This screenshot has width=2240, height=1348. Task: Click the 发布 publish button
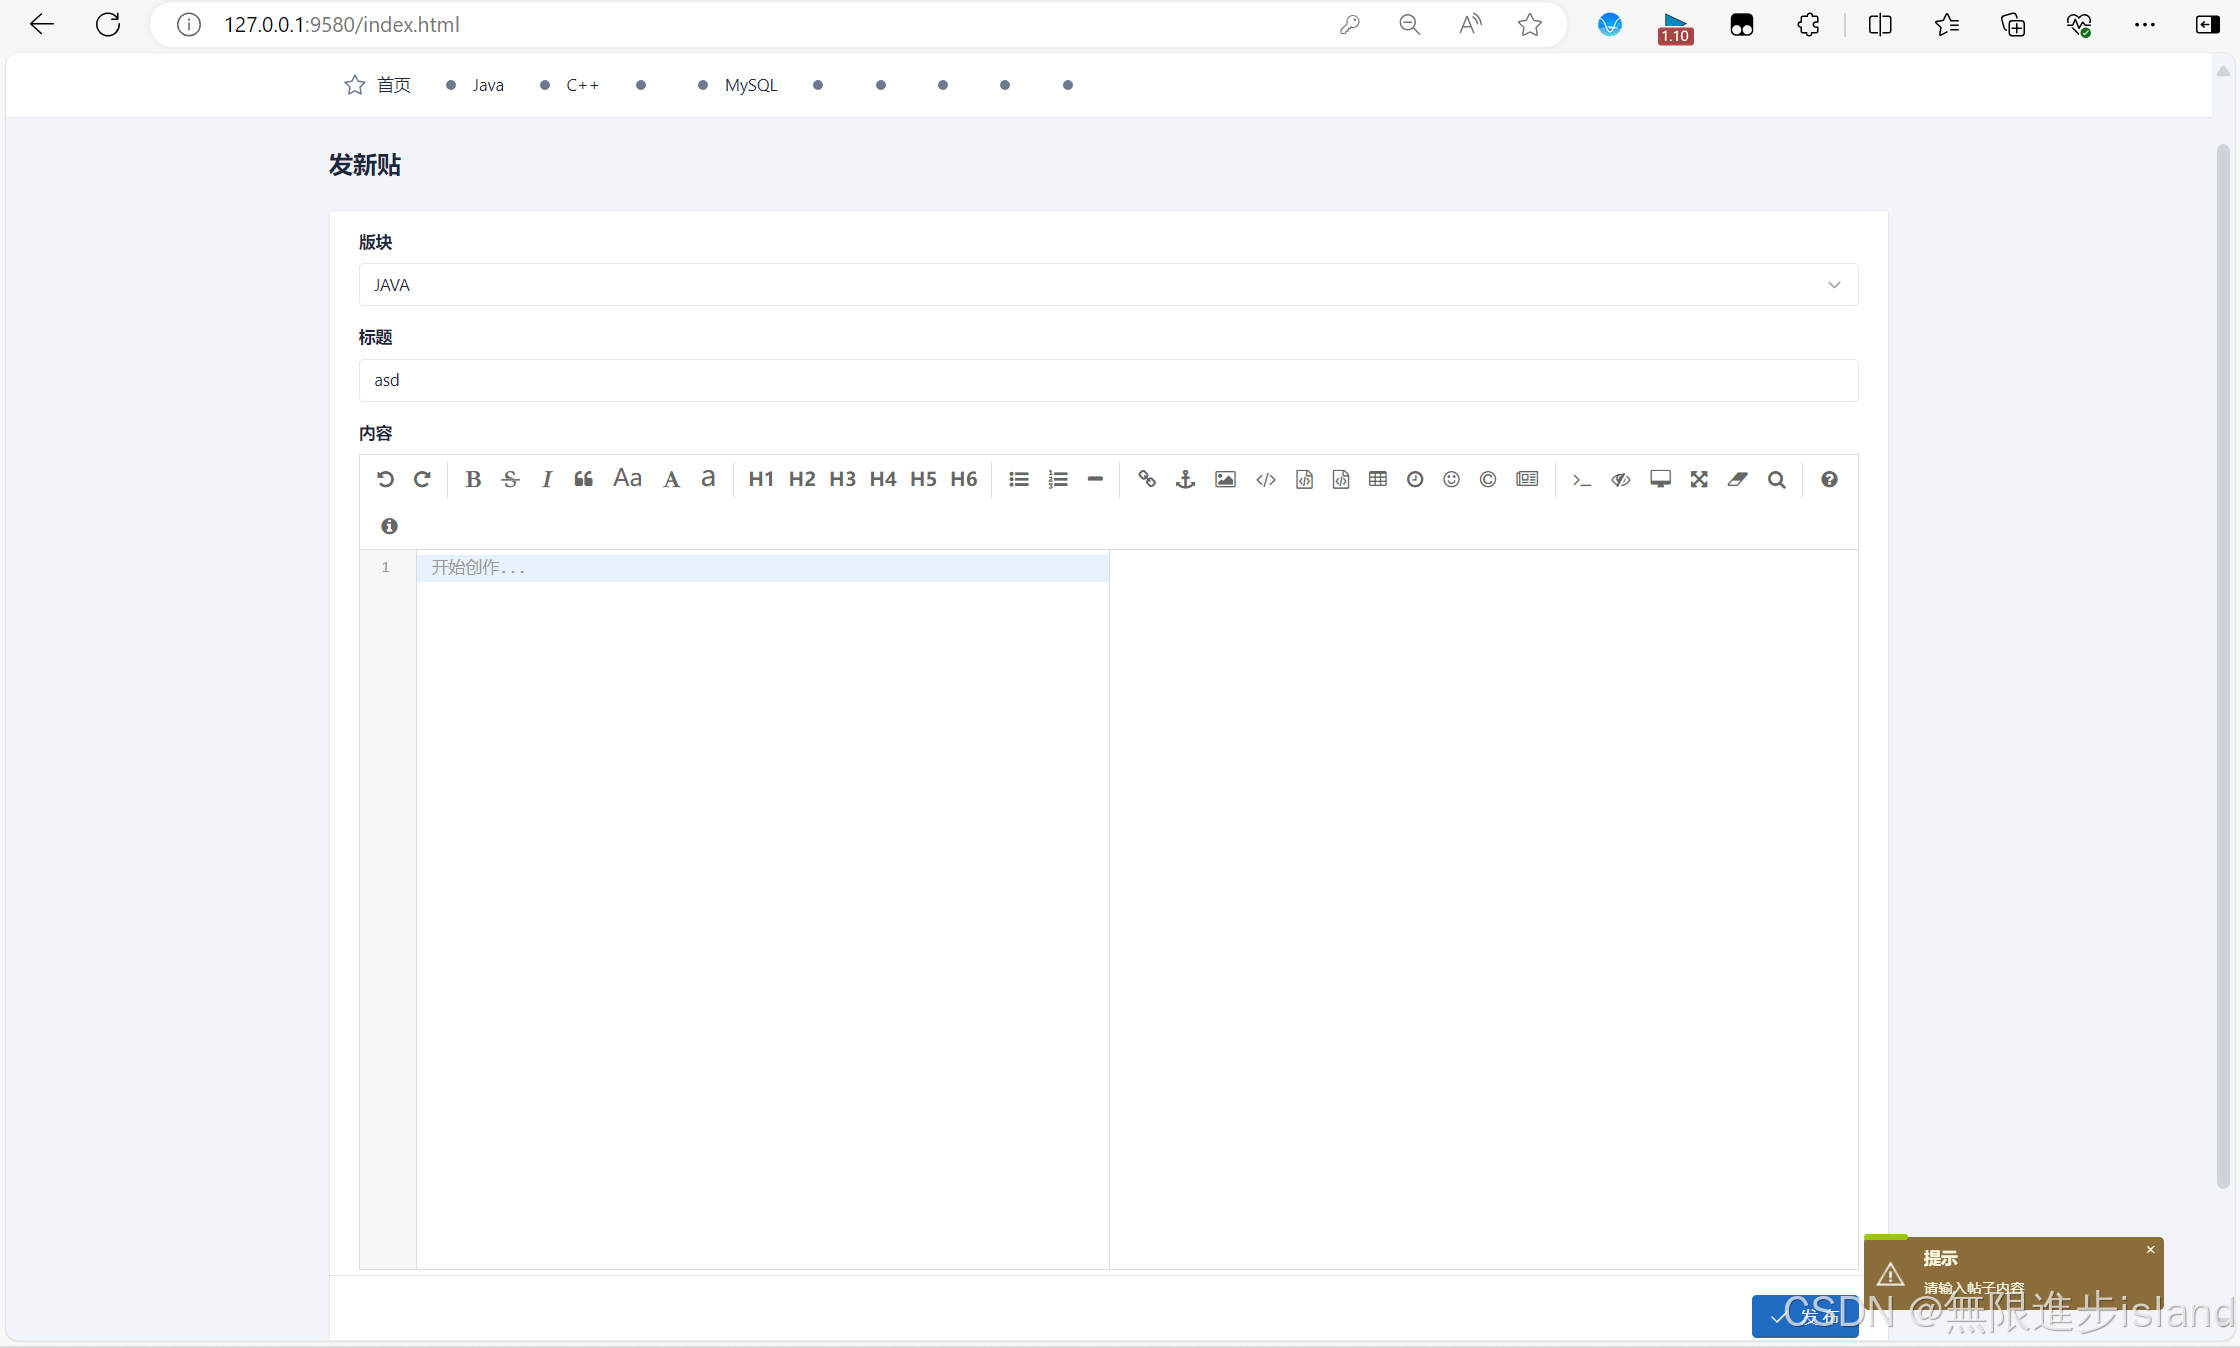click(1805, 1316)
